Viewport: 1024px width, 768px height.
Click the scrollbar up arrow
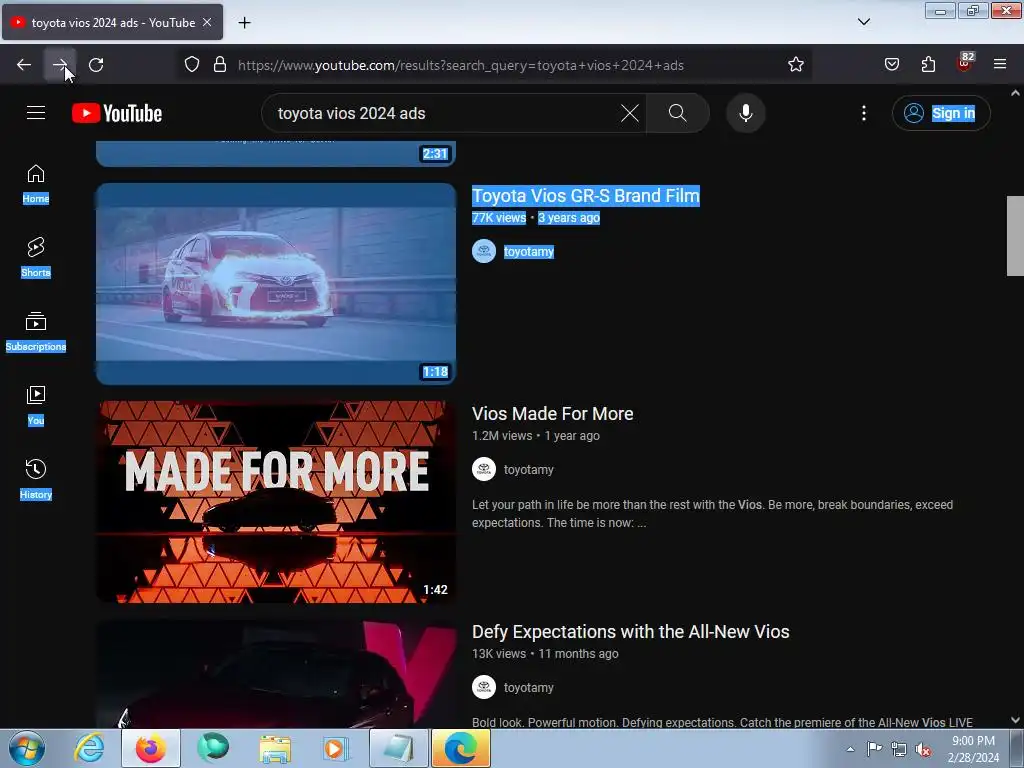(1015, 93)
